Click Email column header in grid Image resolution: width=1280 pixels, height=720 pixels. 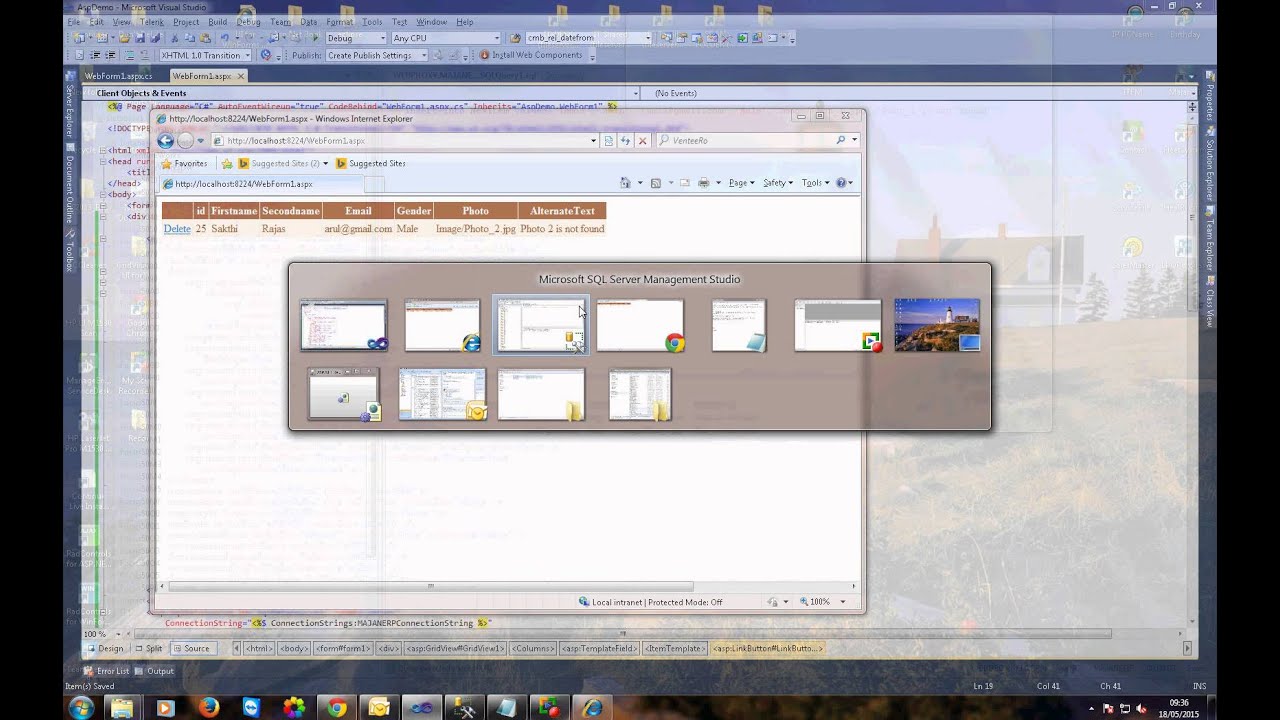pos(358,211)
